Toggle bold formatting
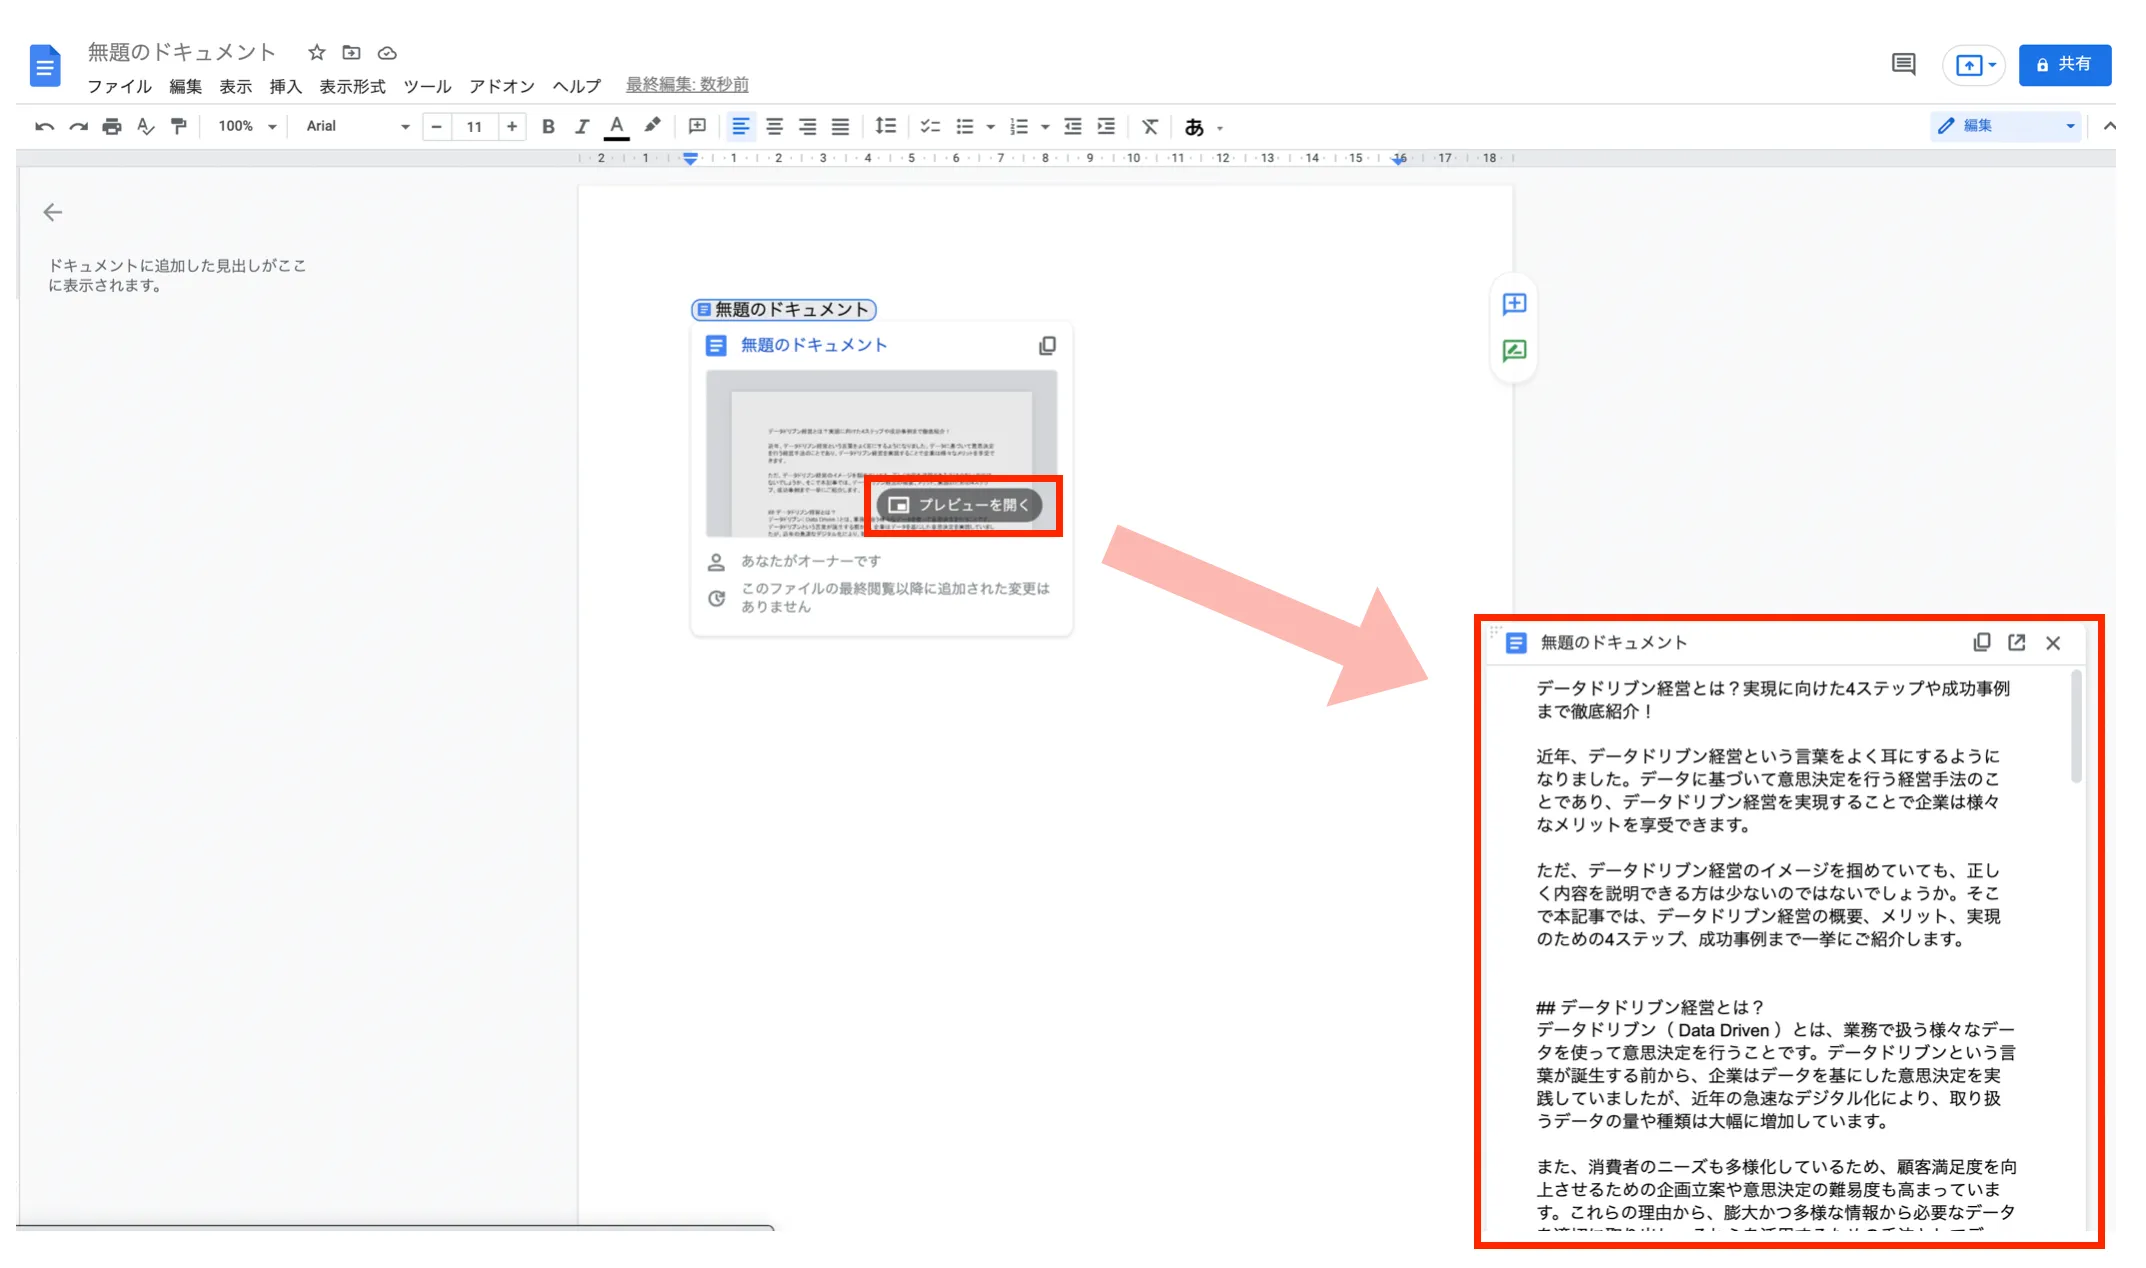2146x1268 pixels. point(548,126)
